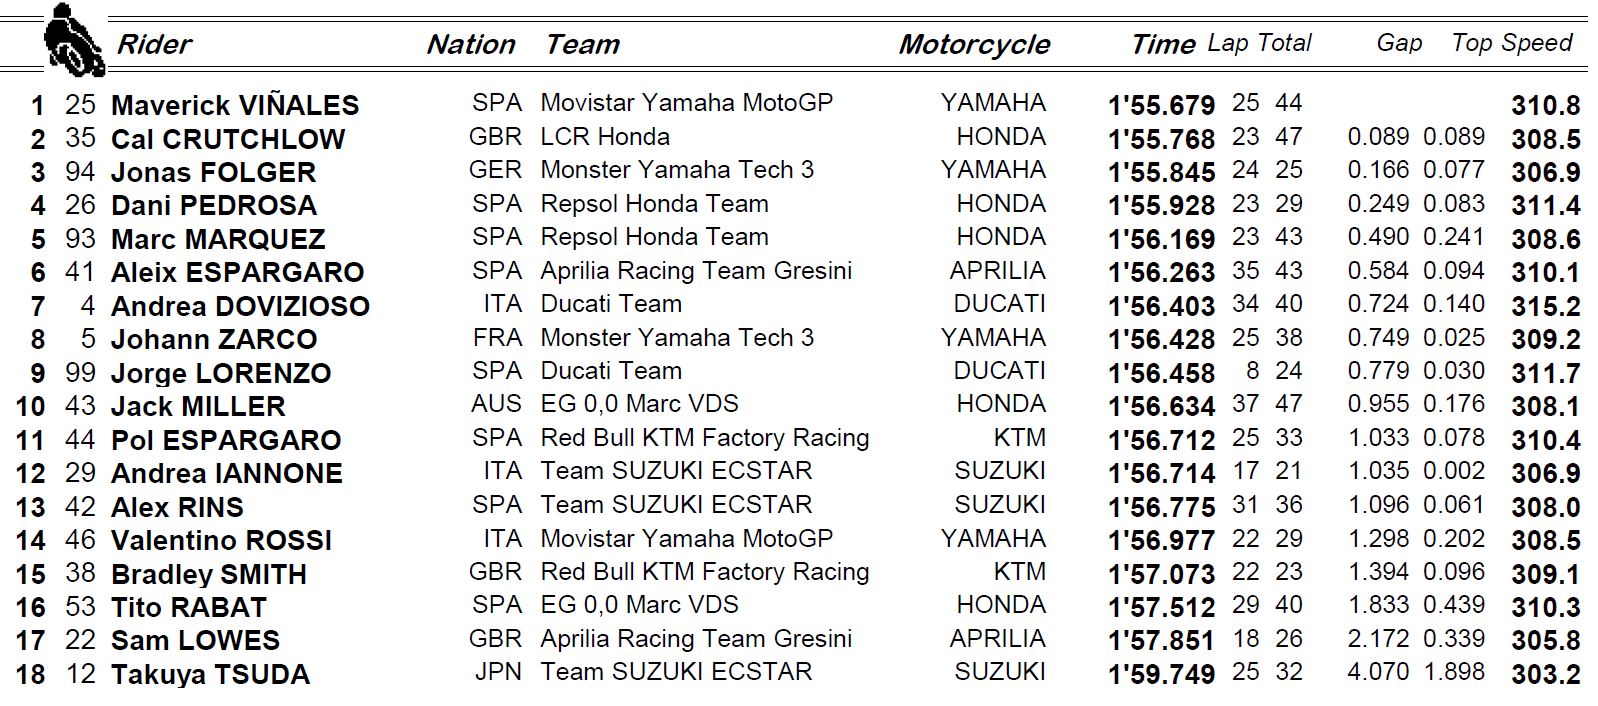Click Ducati Team in Dovizioso's row

click(611, 304)
